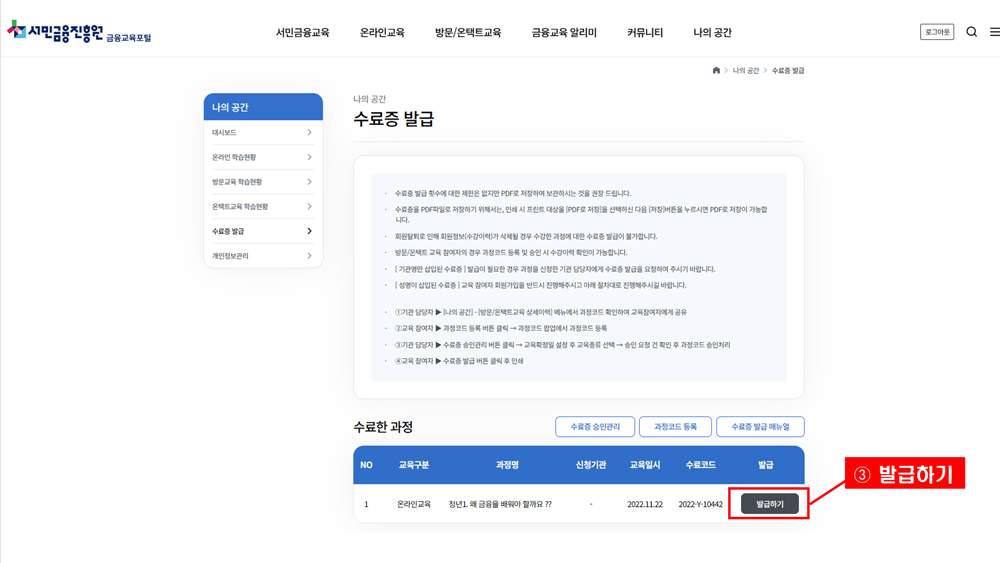
Task: Open the hamburger menu icon
Action: 994,32
